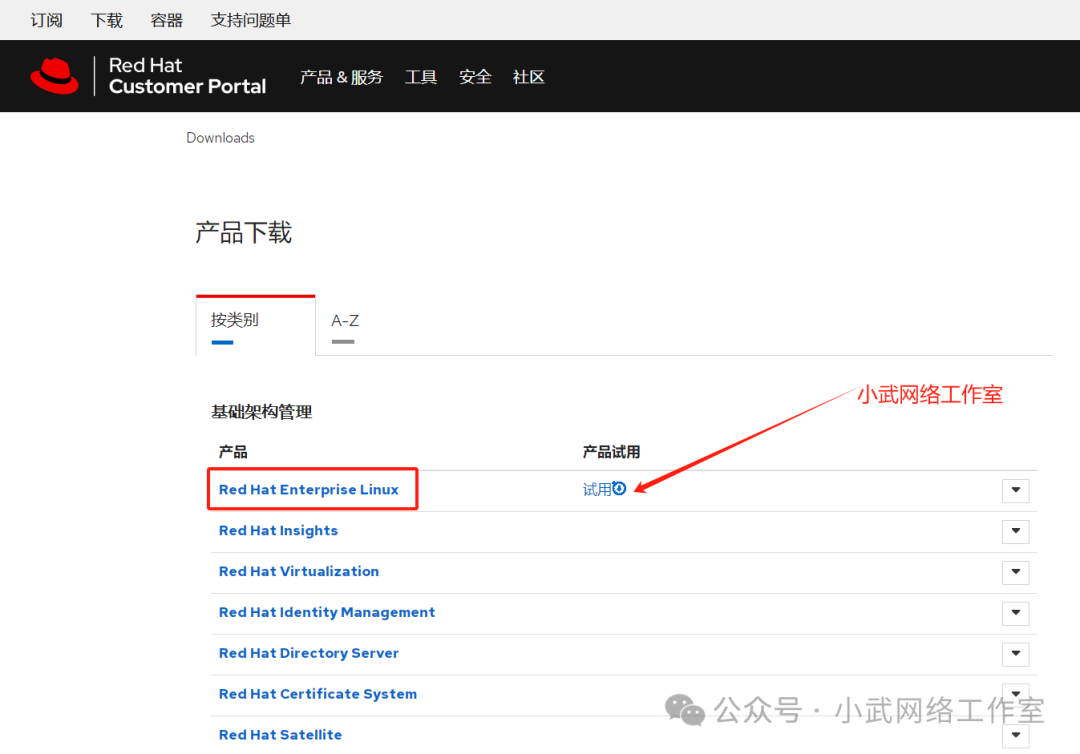Open the Red Hat Certificate System link

(318, 694)
